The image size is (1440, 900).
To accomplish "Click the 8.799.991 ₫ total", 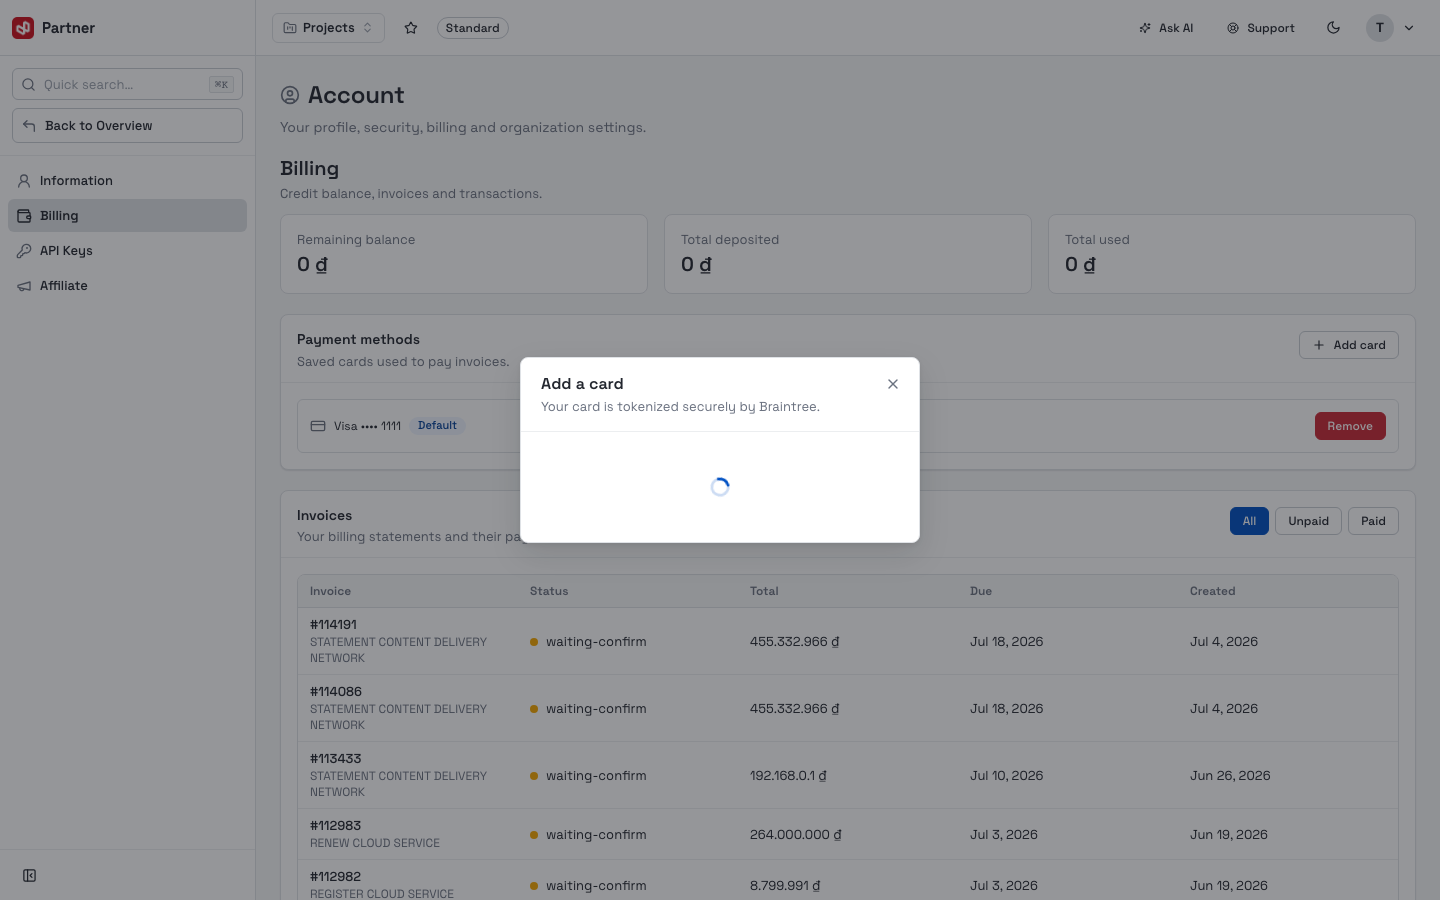I will [x=785, y=885].
